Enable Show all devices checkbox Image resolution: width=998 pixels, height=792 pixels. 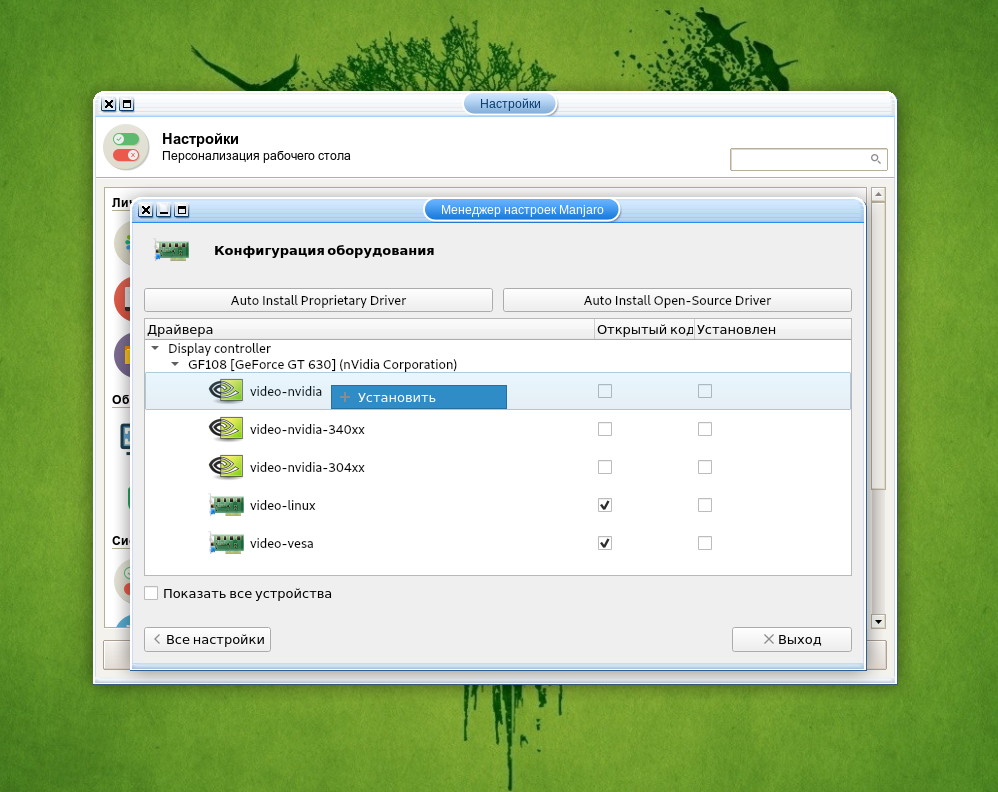coord(151,593)
